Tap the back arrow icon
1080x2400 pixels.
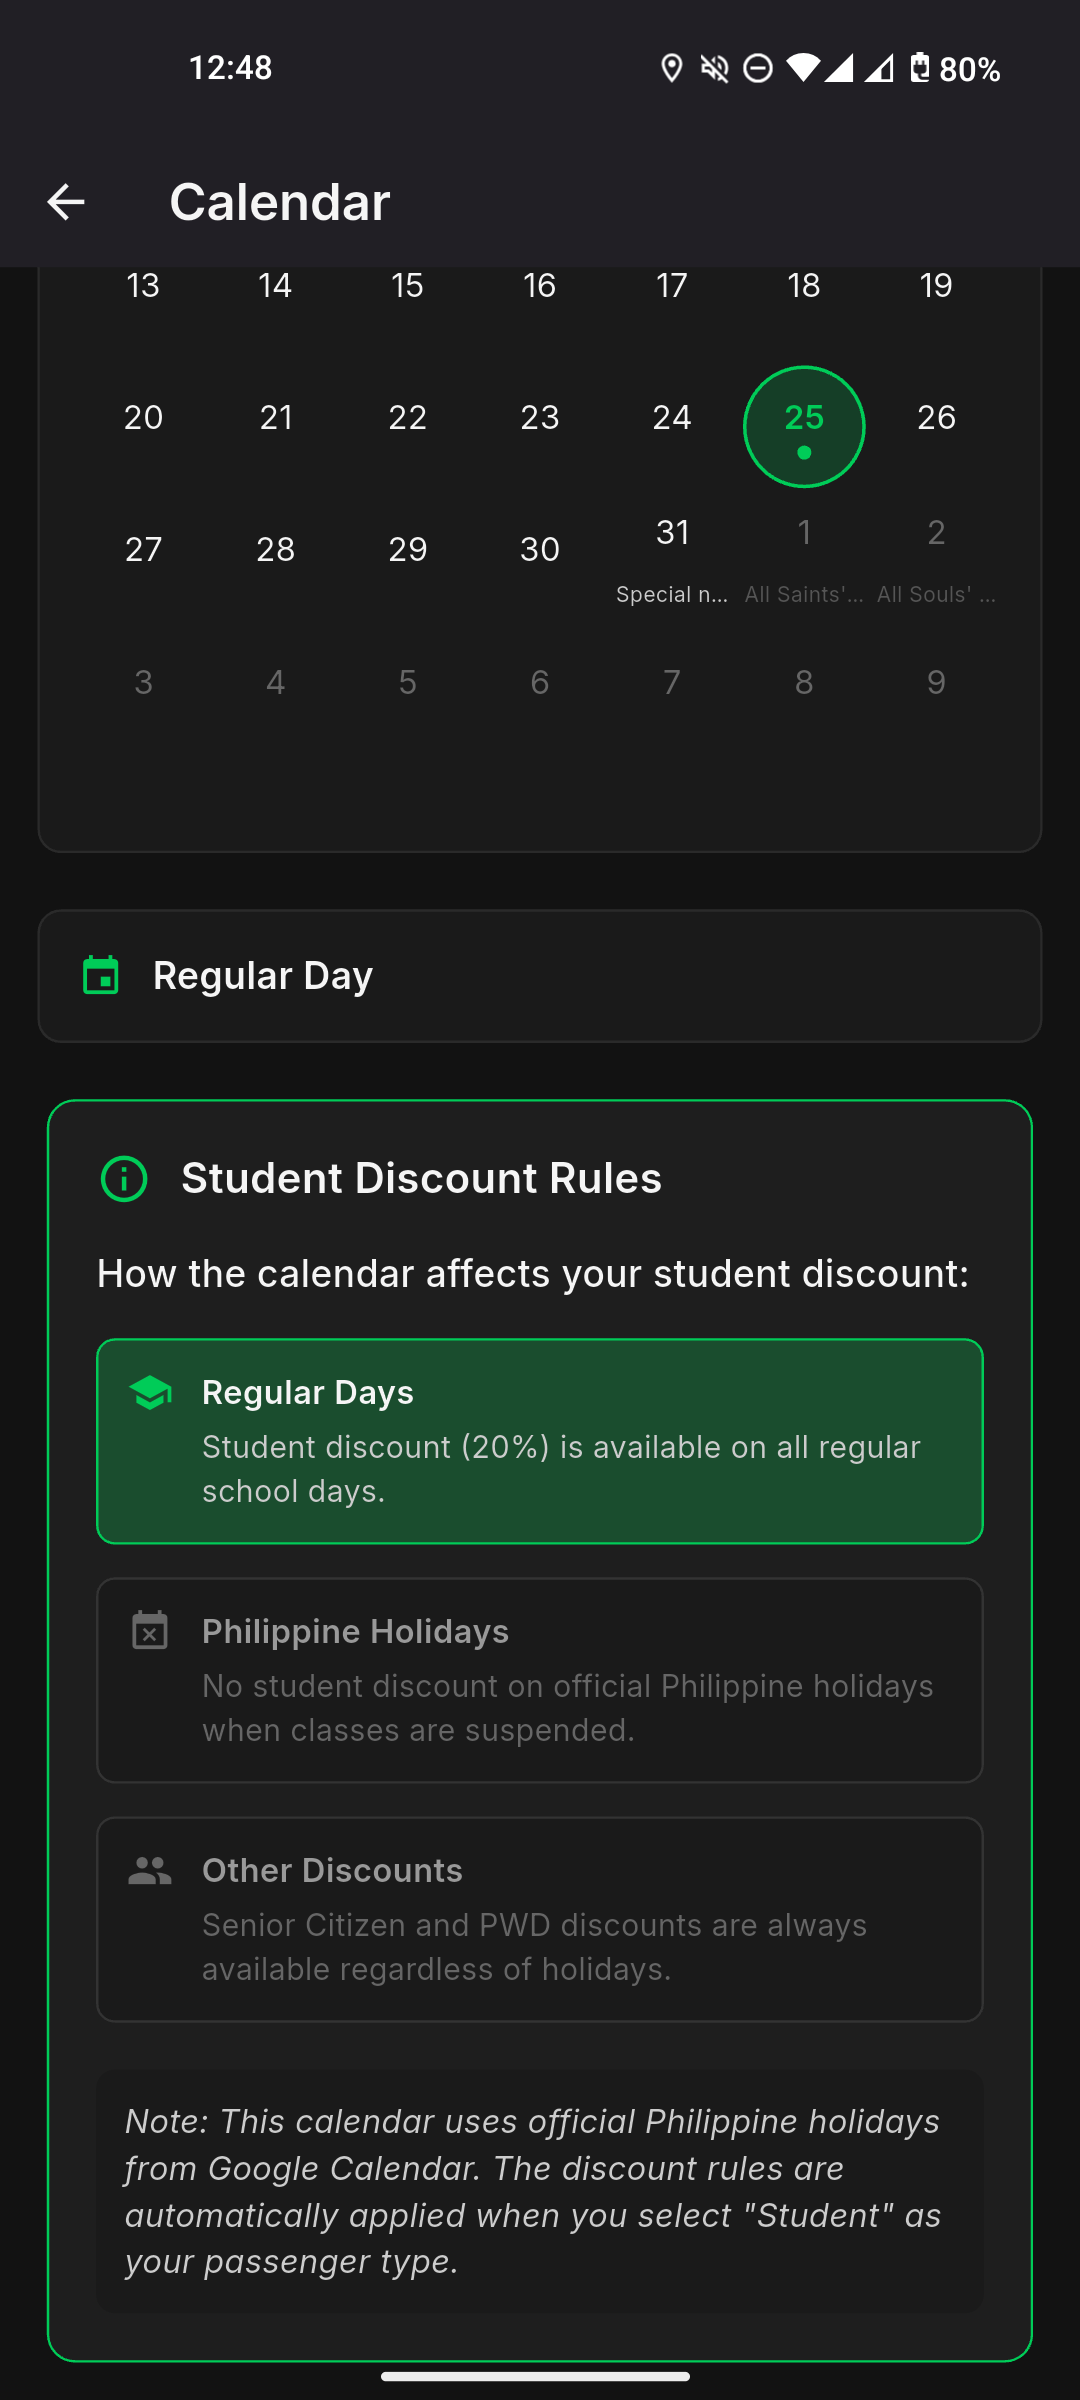click(66, 202)
